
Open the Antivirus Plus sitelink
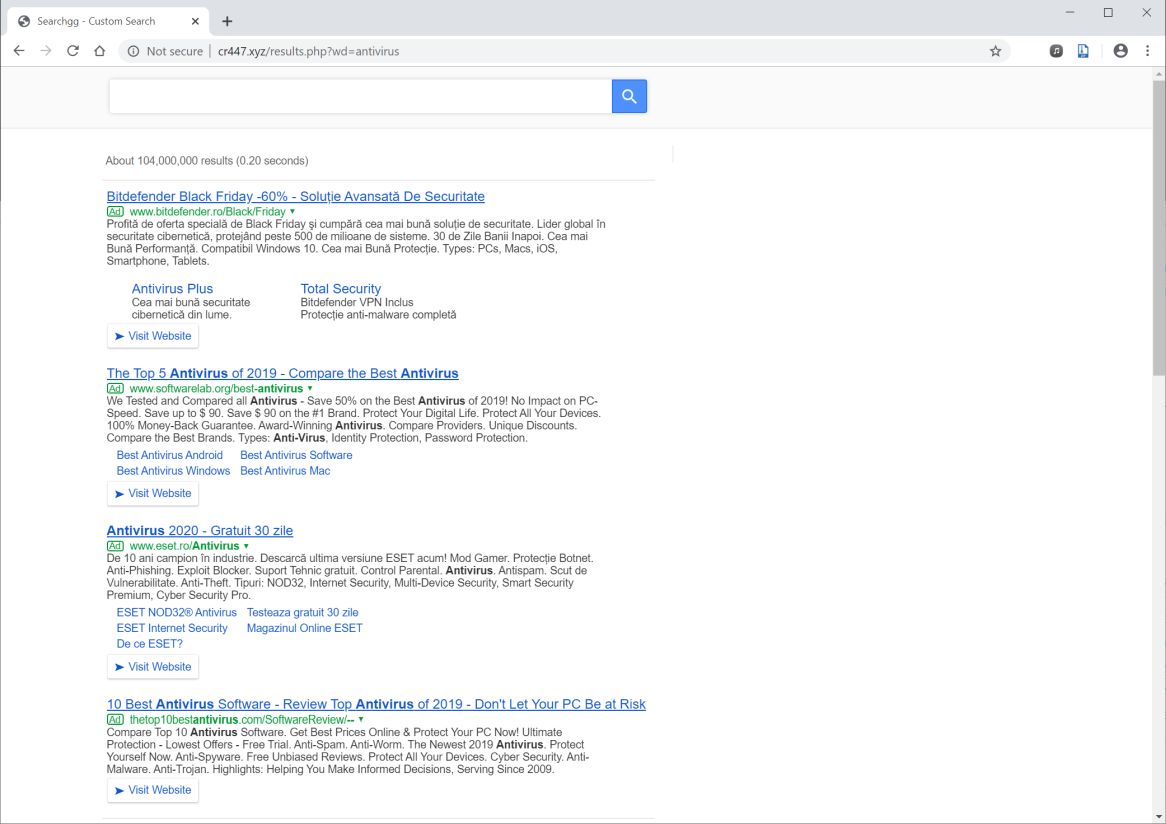[173, 289]
